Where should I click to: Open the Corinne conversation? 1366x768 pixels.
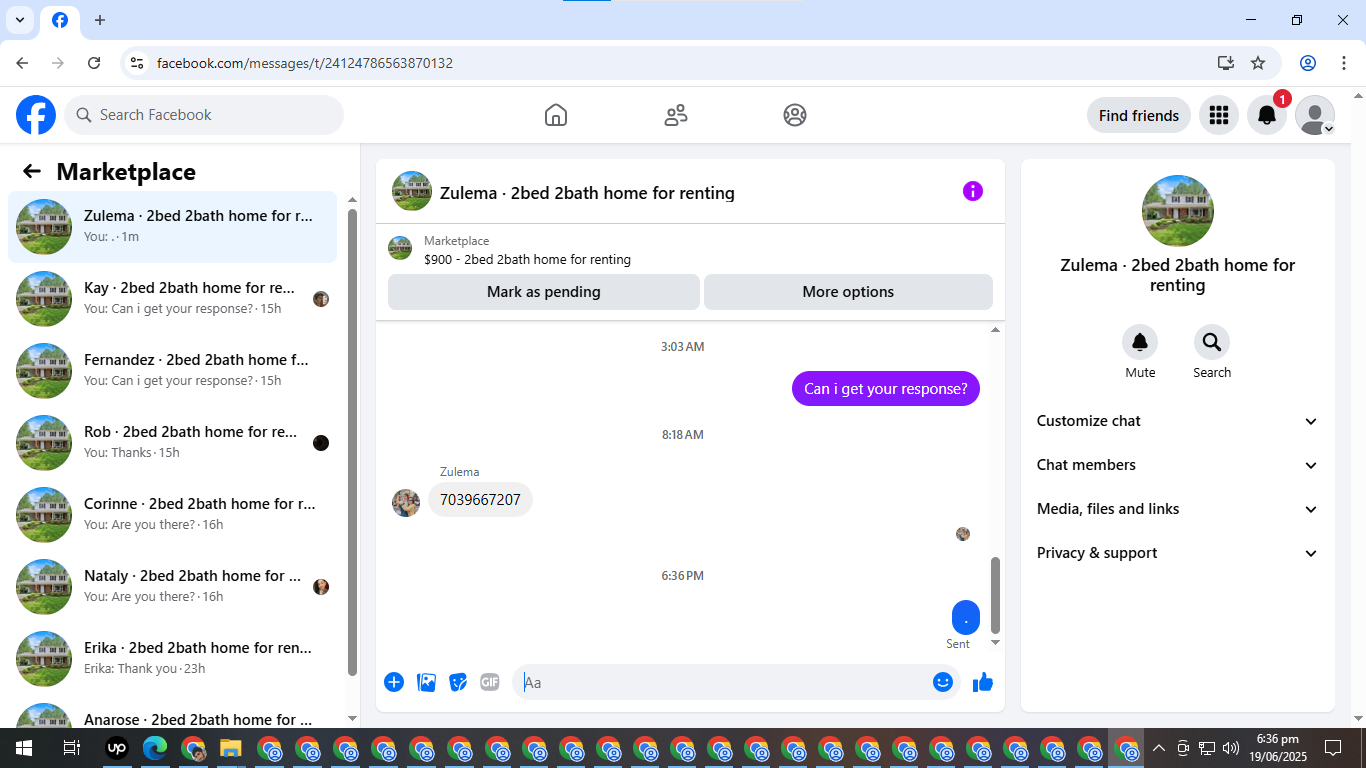(x=173, y=515)
